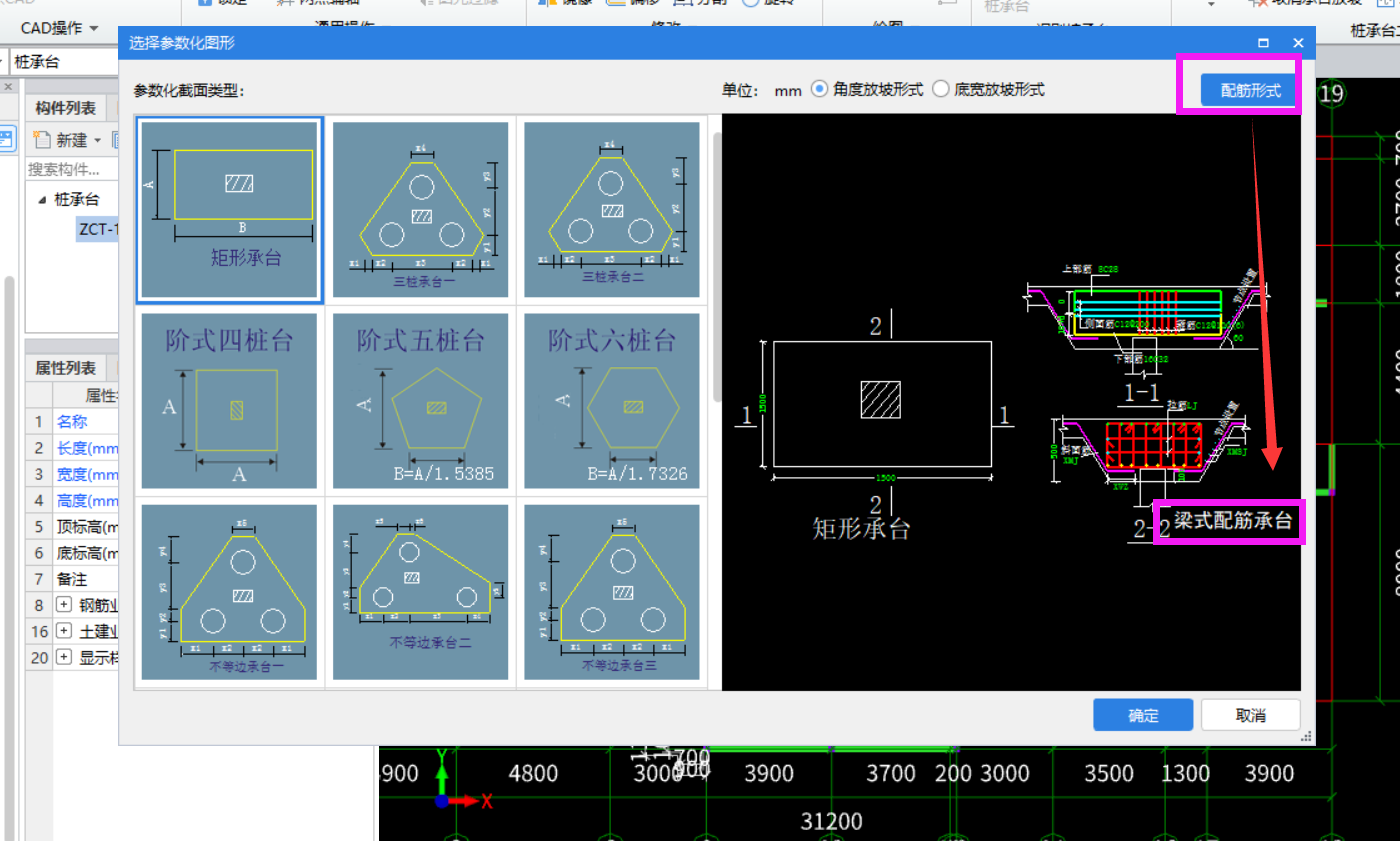The width and height of the screenshot is (1400, 841).
Task: Choose the 不等边承台二 section thumbnail
Action: (420, 592)
